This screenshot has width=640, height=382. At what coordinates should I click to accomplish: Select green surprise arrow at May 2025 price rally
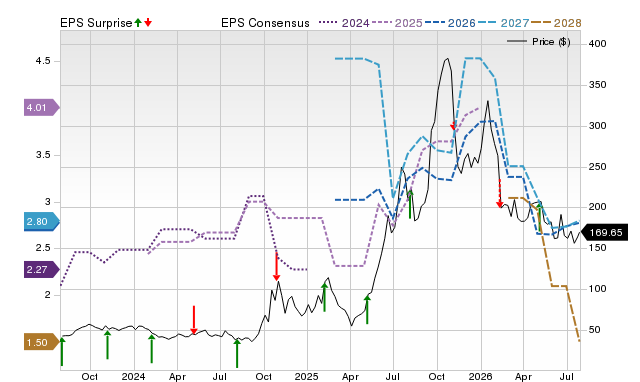[x=367, y=310]
